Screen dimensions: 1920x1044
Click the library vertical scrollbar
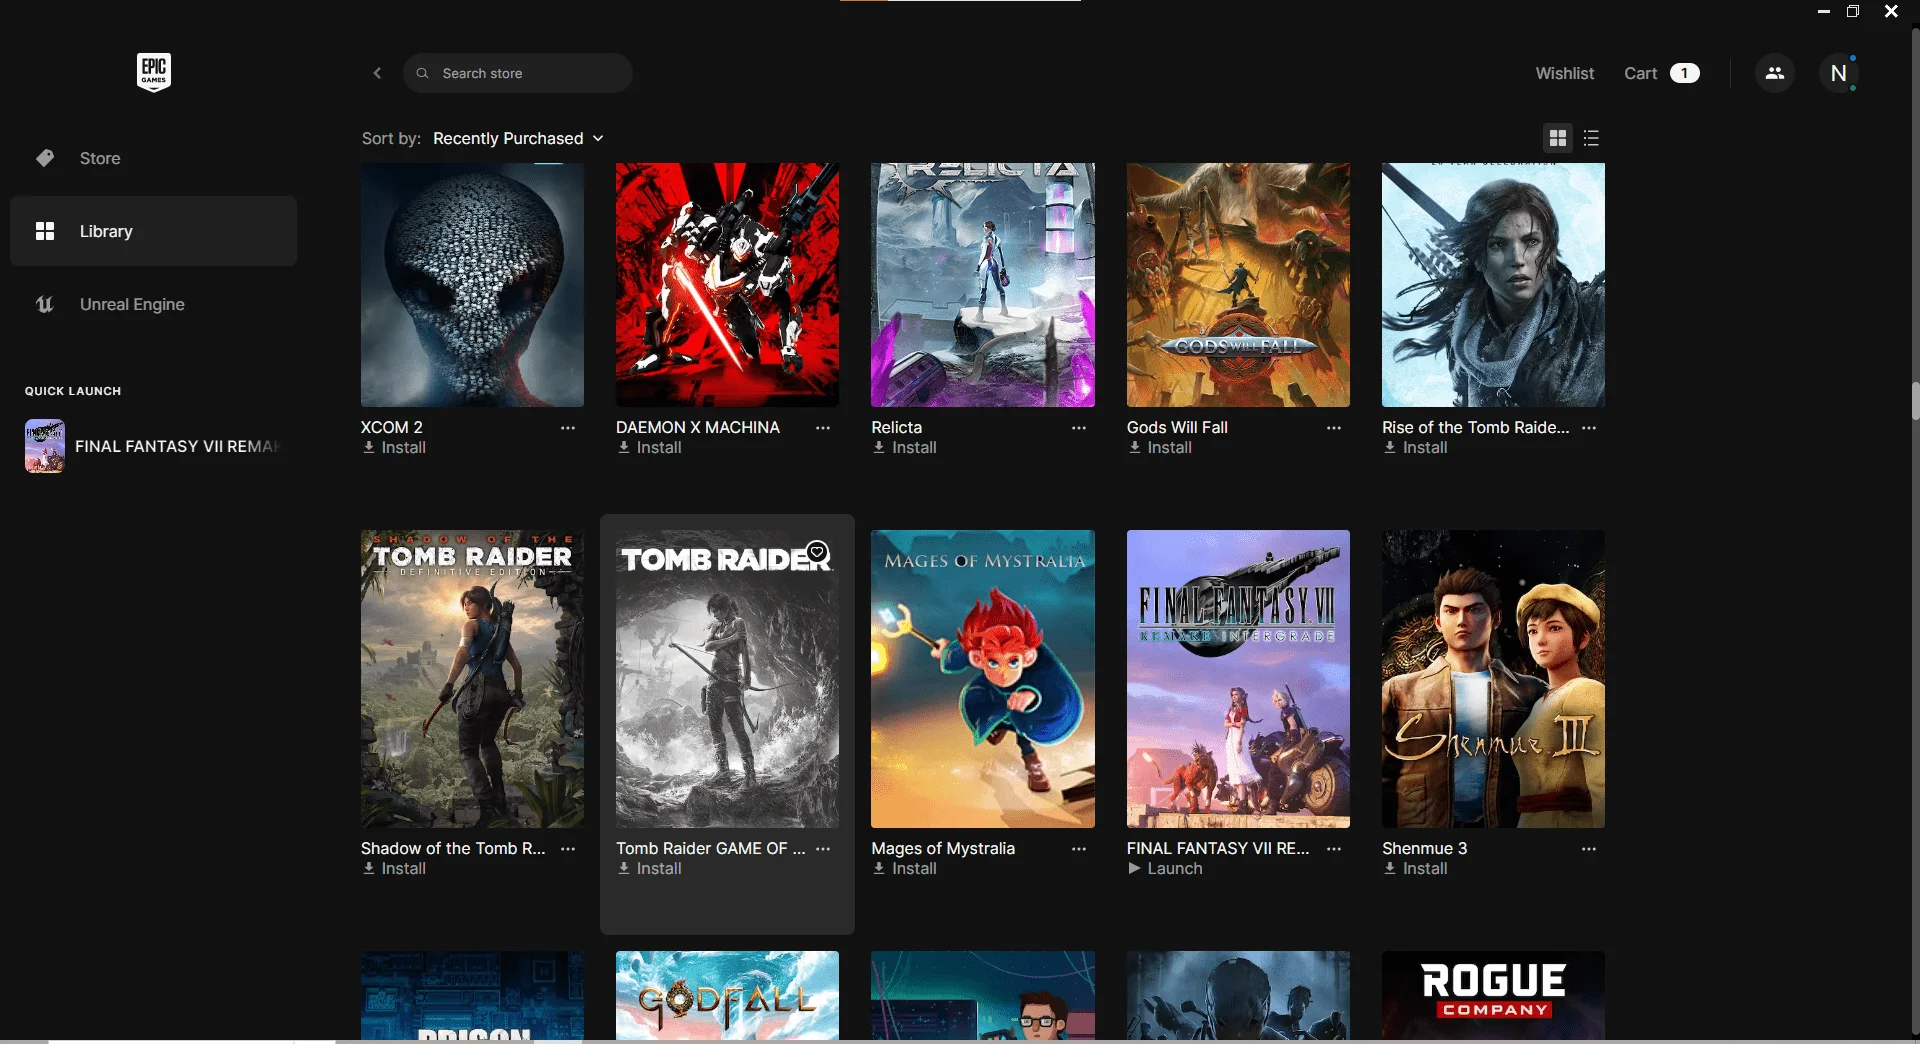[x=1915, y=400]
